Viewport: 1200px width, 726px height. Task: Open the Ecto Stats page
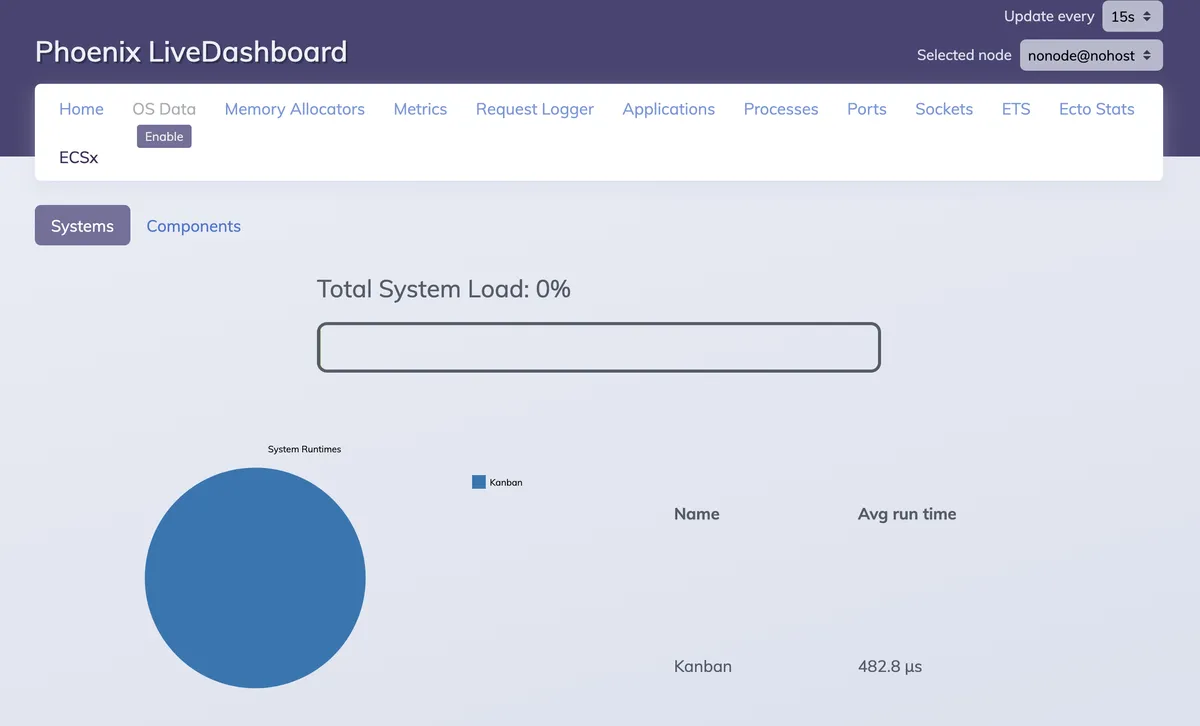tap(1096, 109)
